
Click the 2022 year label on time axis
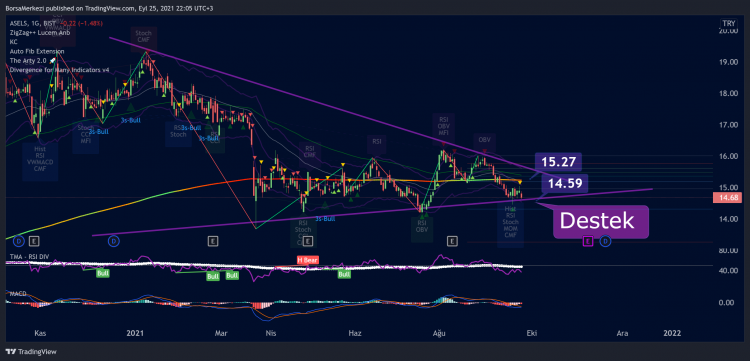pos(673,332)
